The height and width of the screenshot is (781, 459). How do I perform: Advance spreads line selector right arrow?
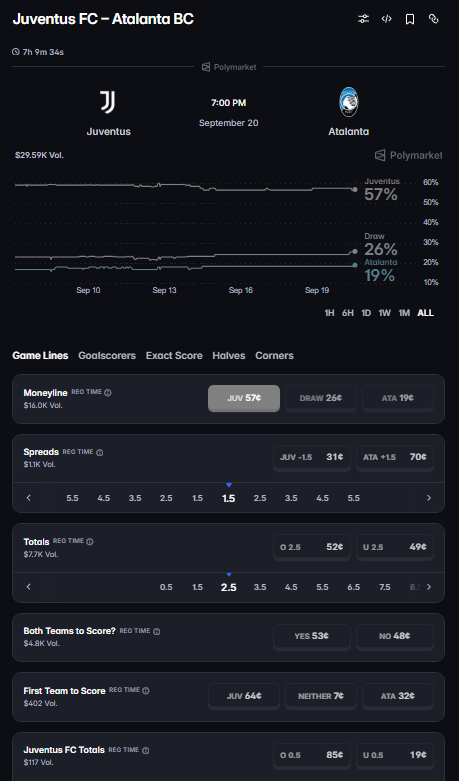429,498
